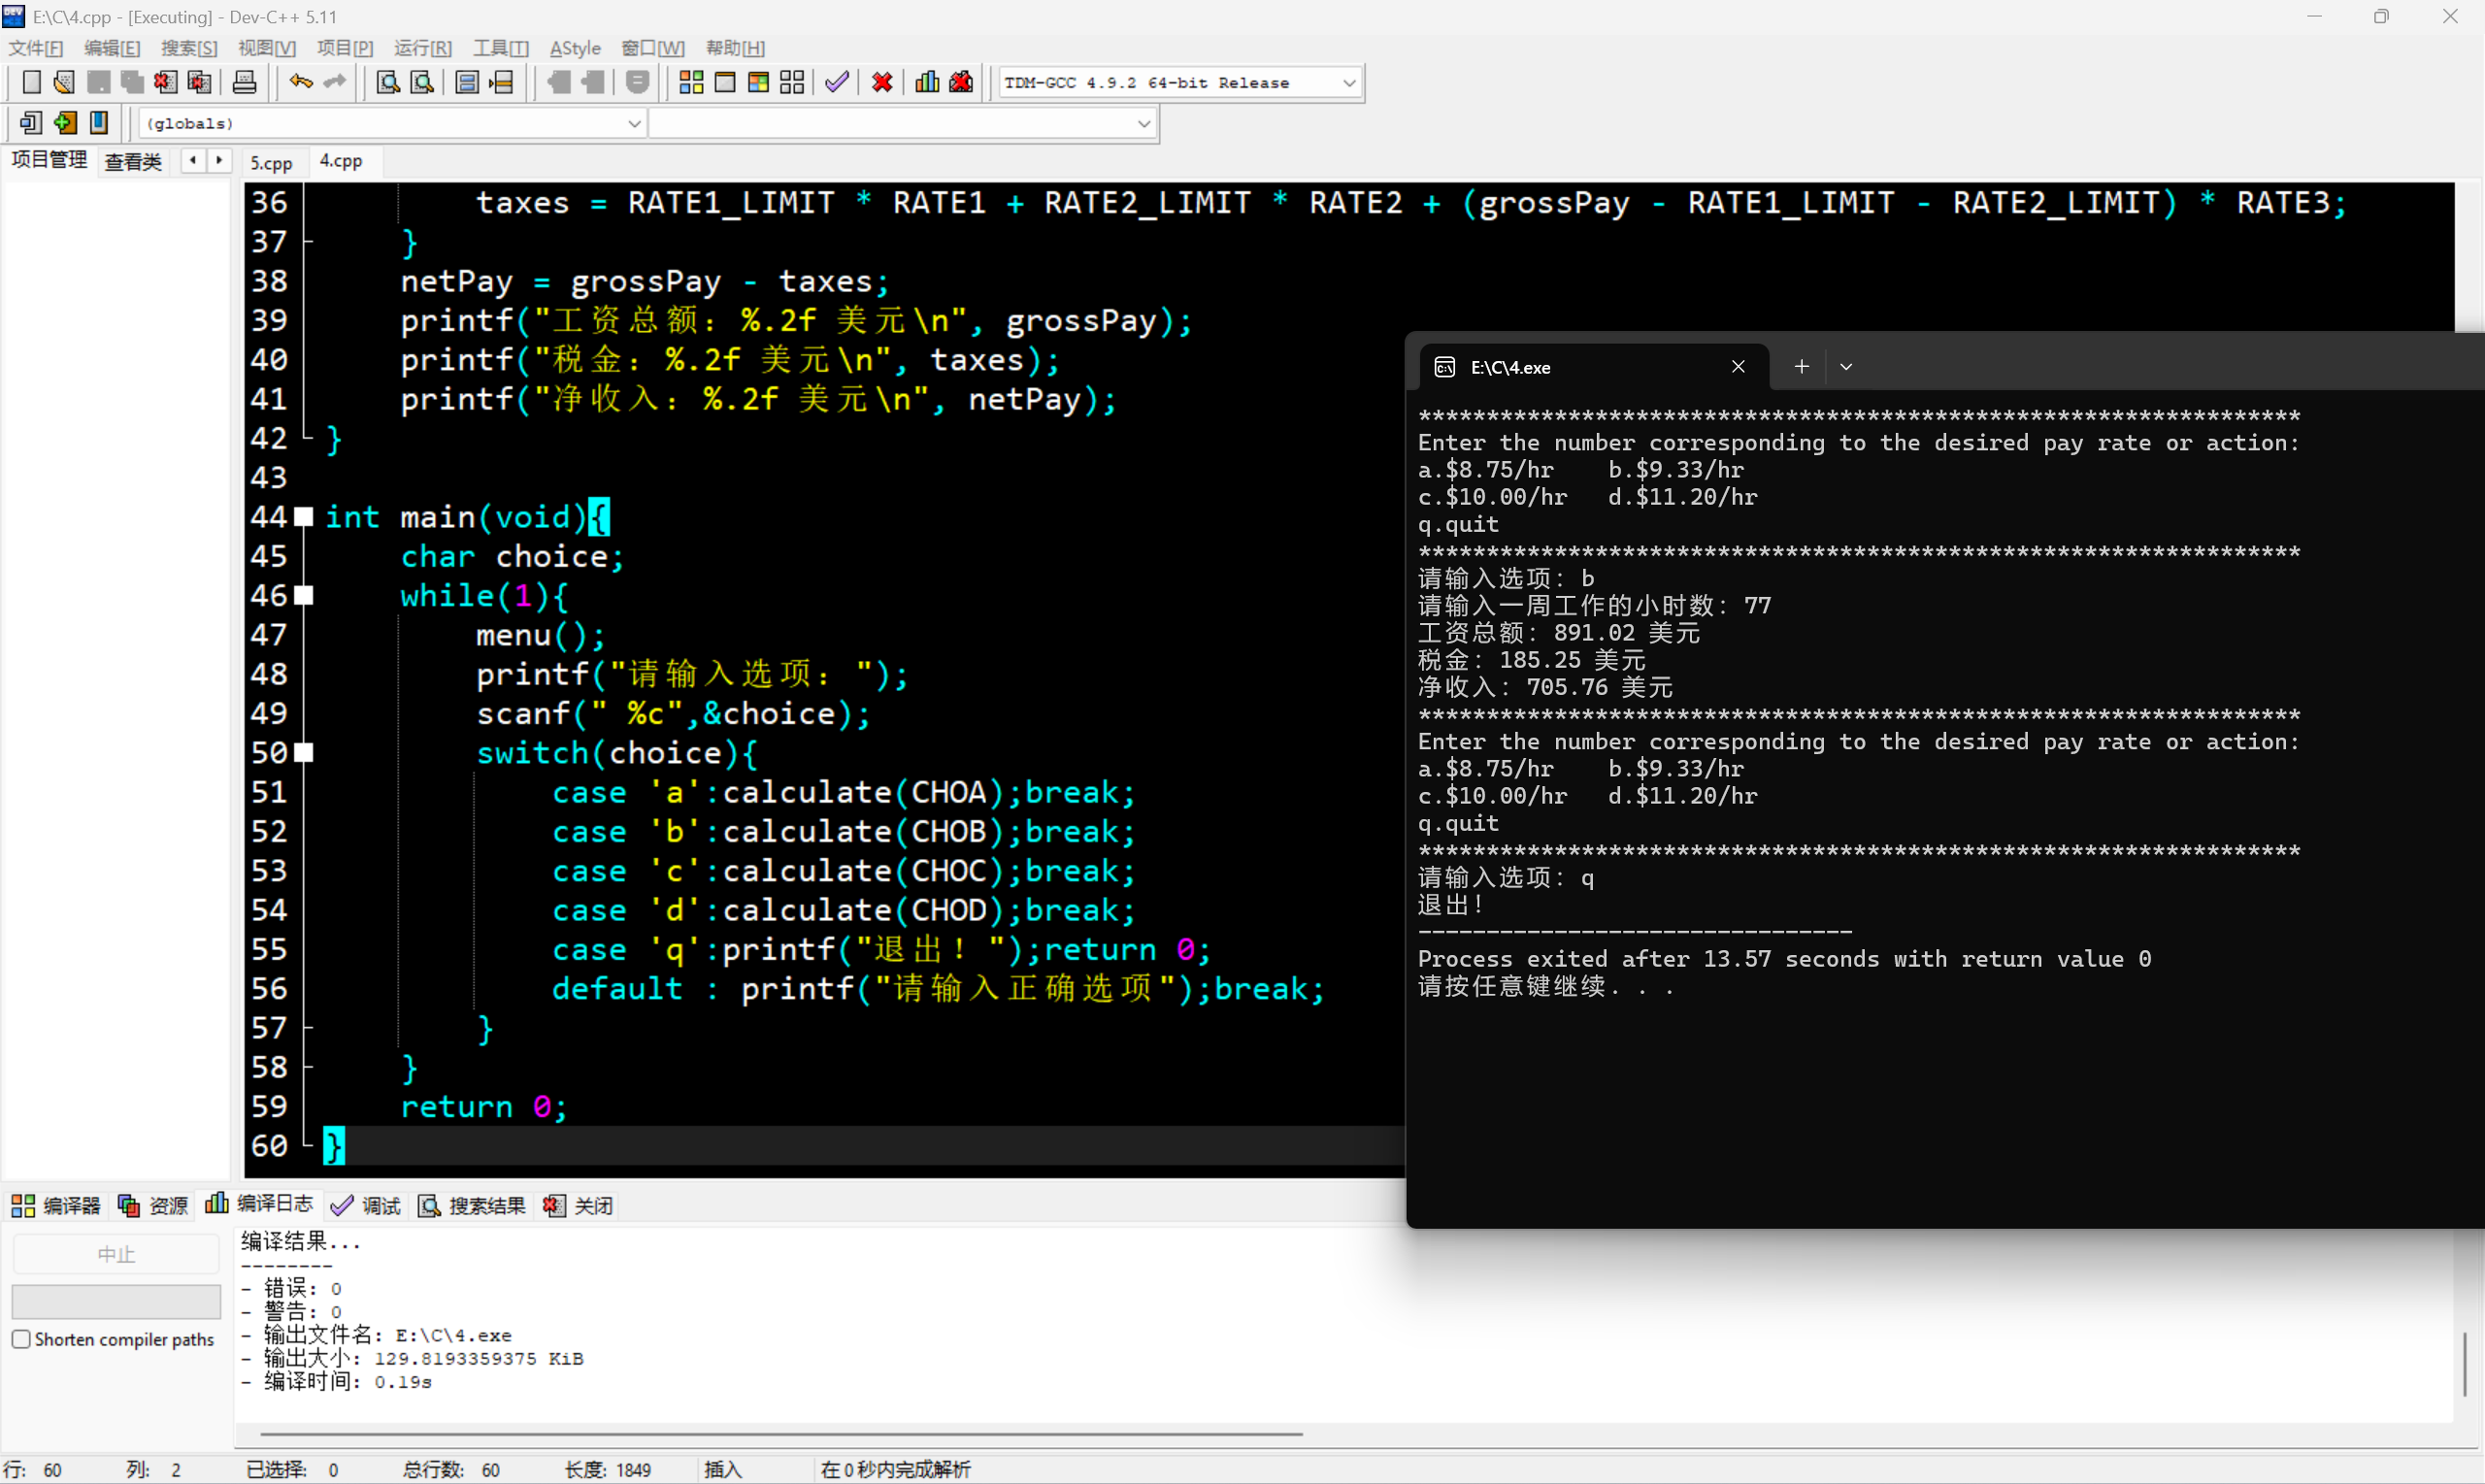Collapse the main function fold marker
Screen dimensions: 2485x1484
pyautogui.click(x=304, y=517)
